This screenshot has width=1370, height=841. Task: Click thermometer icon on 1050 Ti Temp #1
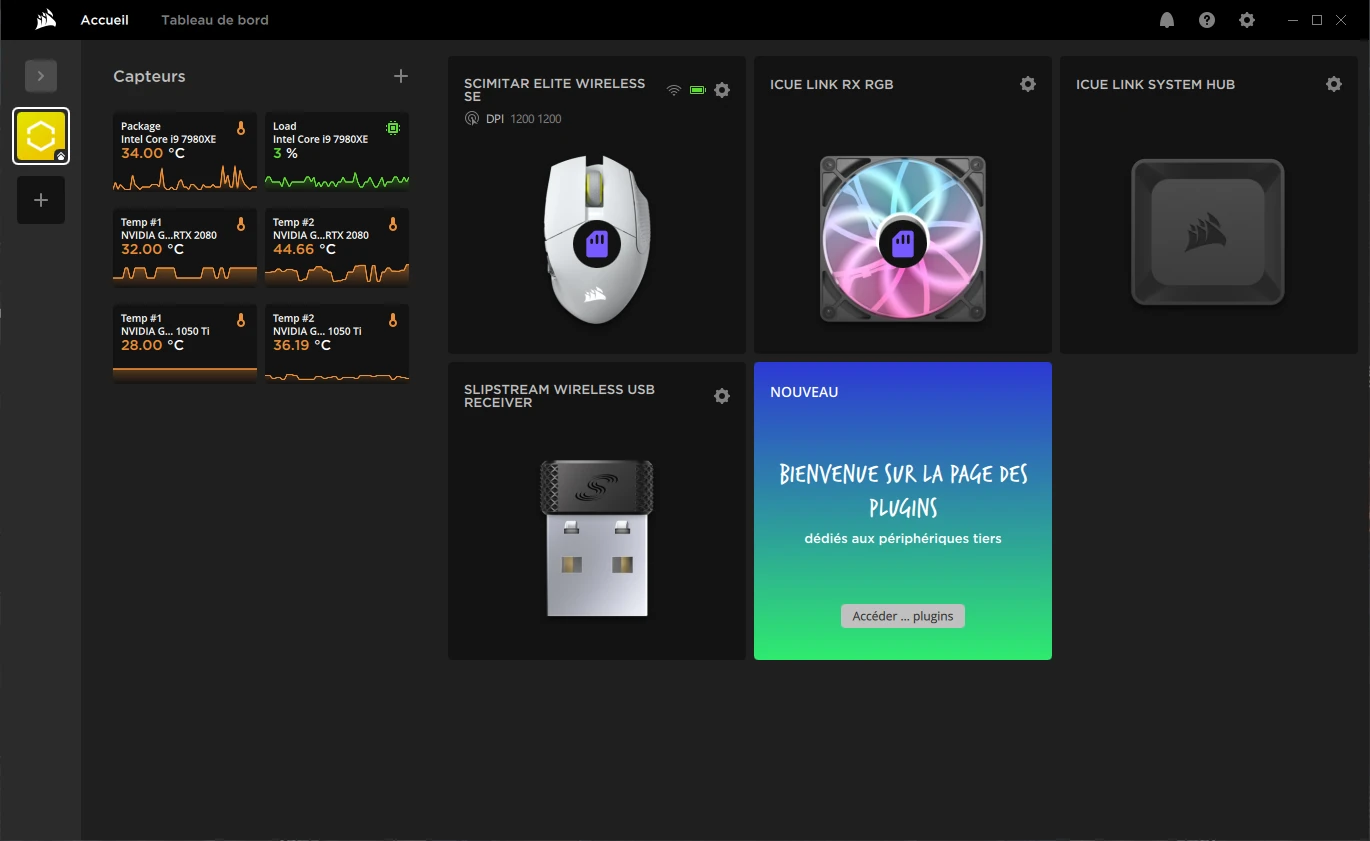pos(241,320)
